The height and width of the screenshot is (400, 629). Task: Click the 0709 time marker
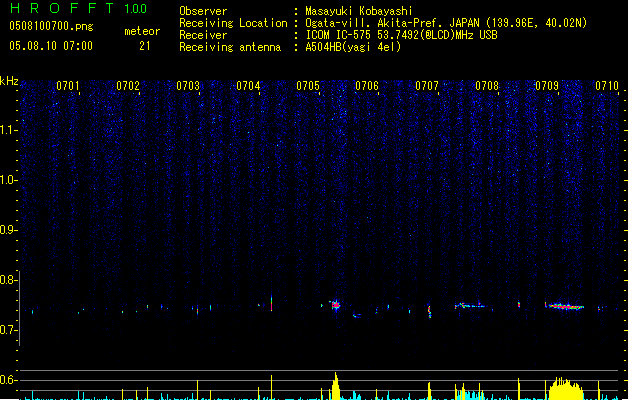pos(547,86)
